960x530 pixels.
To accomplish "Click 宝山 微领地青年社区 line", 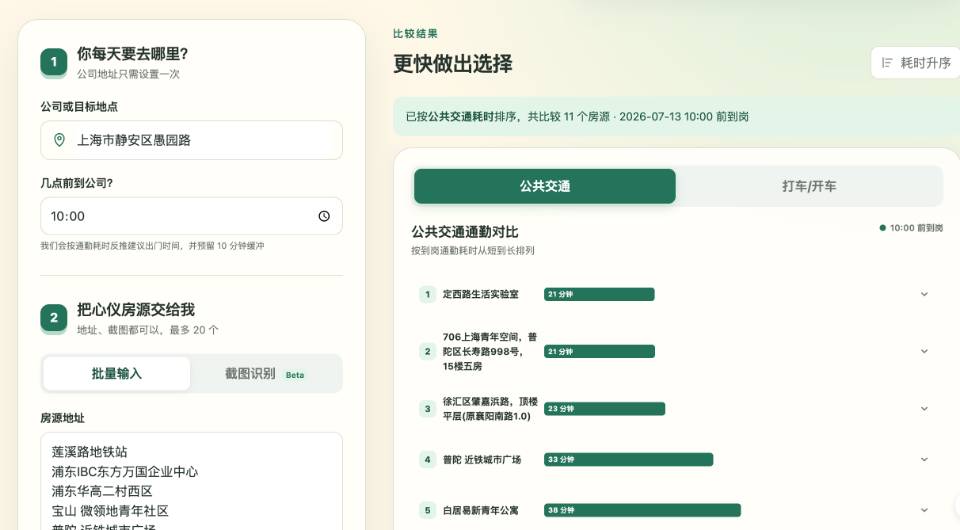I will (110, 511).
